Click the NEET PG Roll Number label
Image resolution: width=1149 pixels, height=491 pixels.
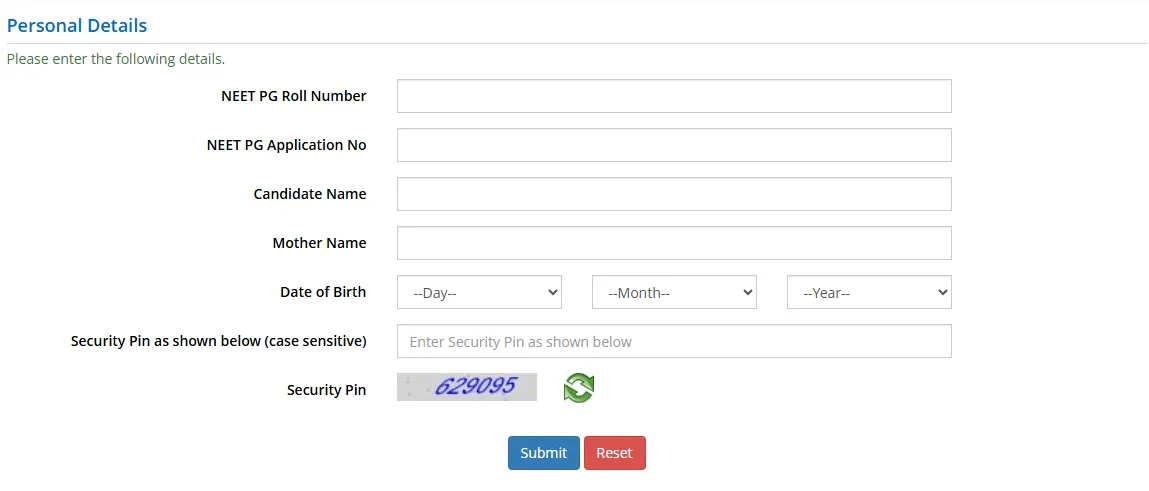[x=293, y=96]
